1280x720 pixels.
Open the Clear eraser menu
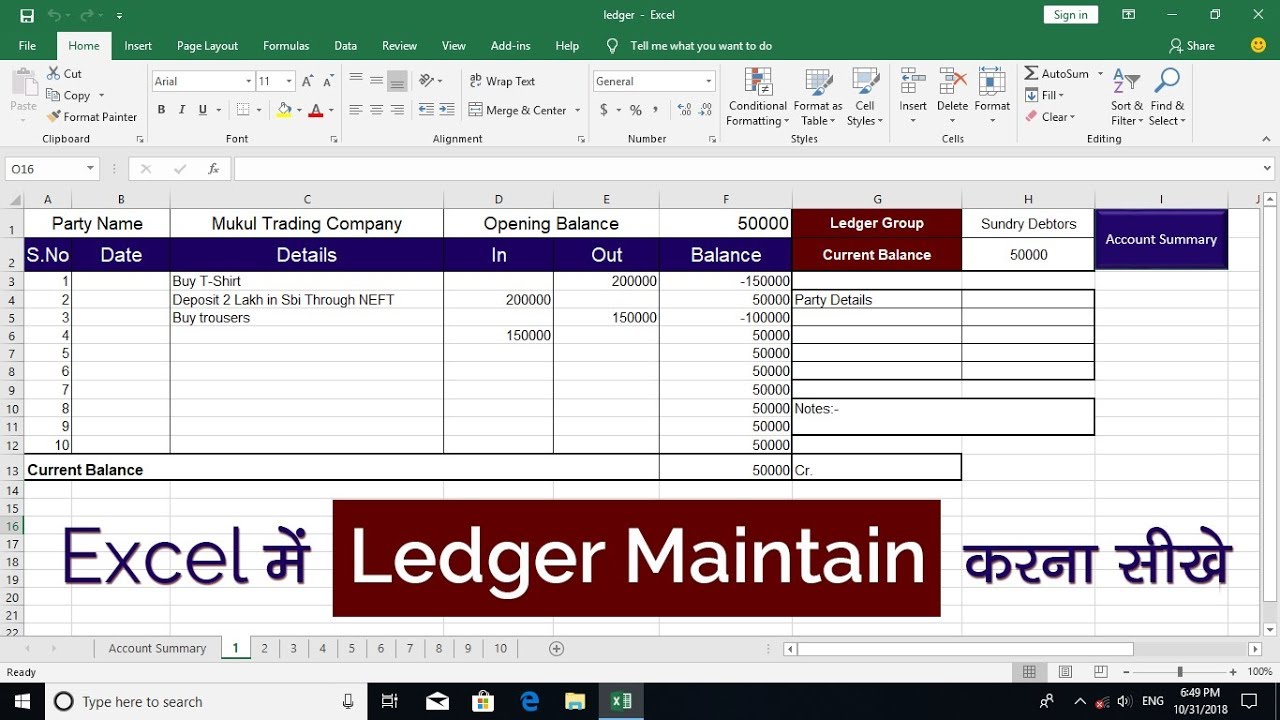point(1050,117)
